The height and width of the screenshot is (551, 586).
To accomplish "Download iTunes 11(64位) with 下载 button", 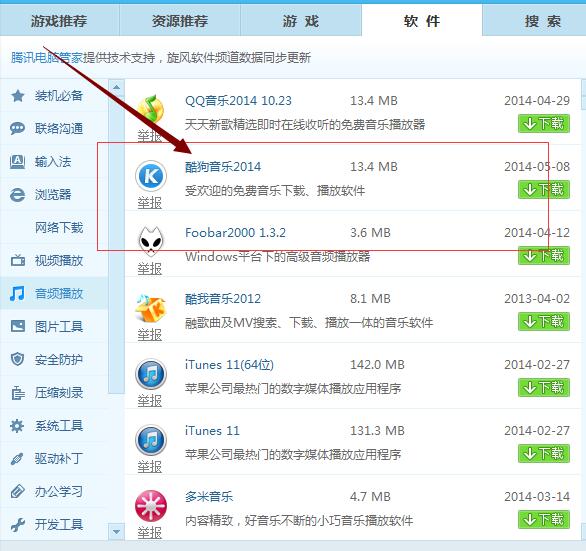I will tap(544, 387).
